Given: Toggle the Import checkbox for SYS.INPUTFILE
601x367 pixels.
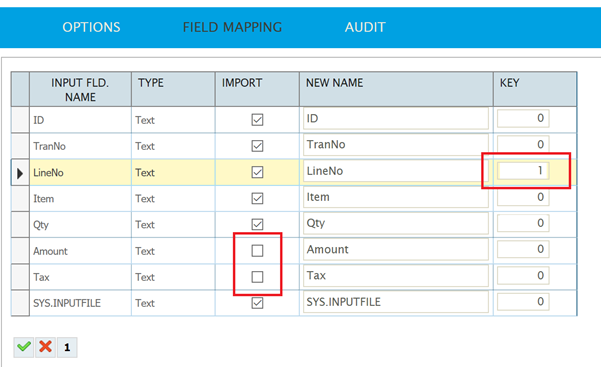Looking at the screenshot, I should (x=257, y=303).
